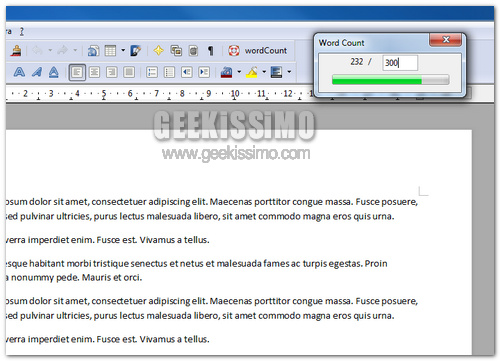Expand the Table icon dropdown arrow
This screenshot has width=500, height=361.
click(x=123, y=51)
